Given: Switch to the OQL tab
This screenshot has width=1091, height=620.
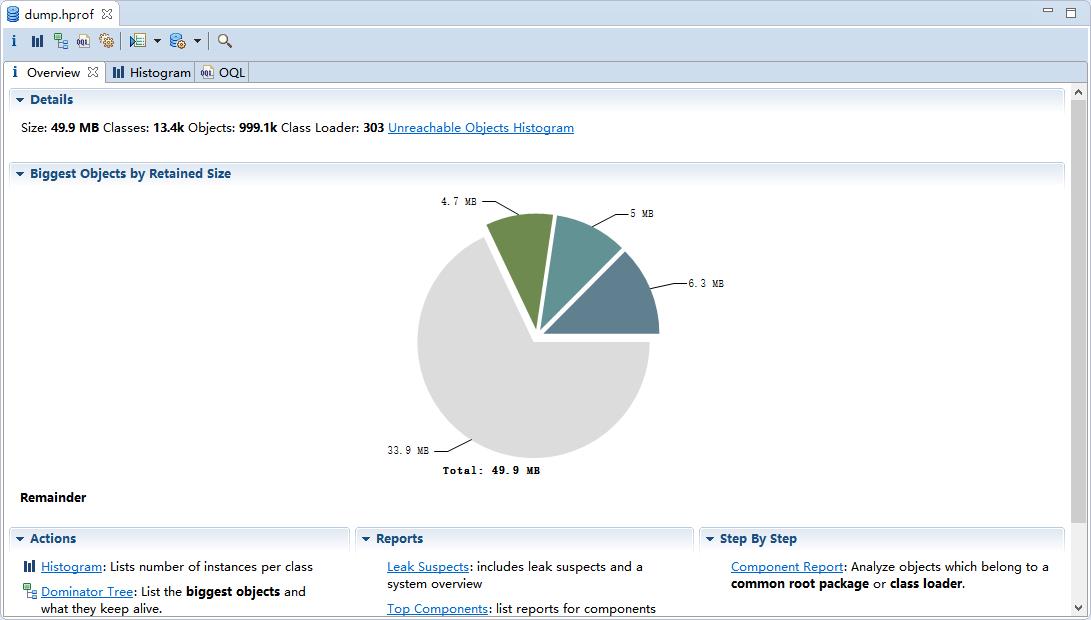Looking at the screenshot, I should point(223,72).
